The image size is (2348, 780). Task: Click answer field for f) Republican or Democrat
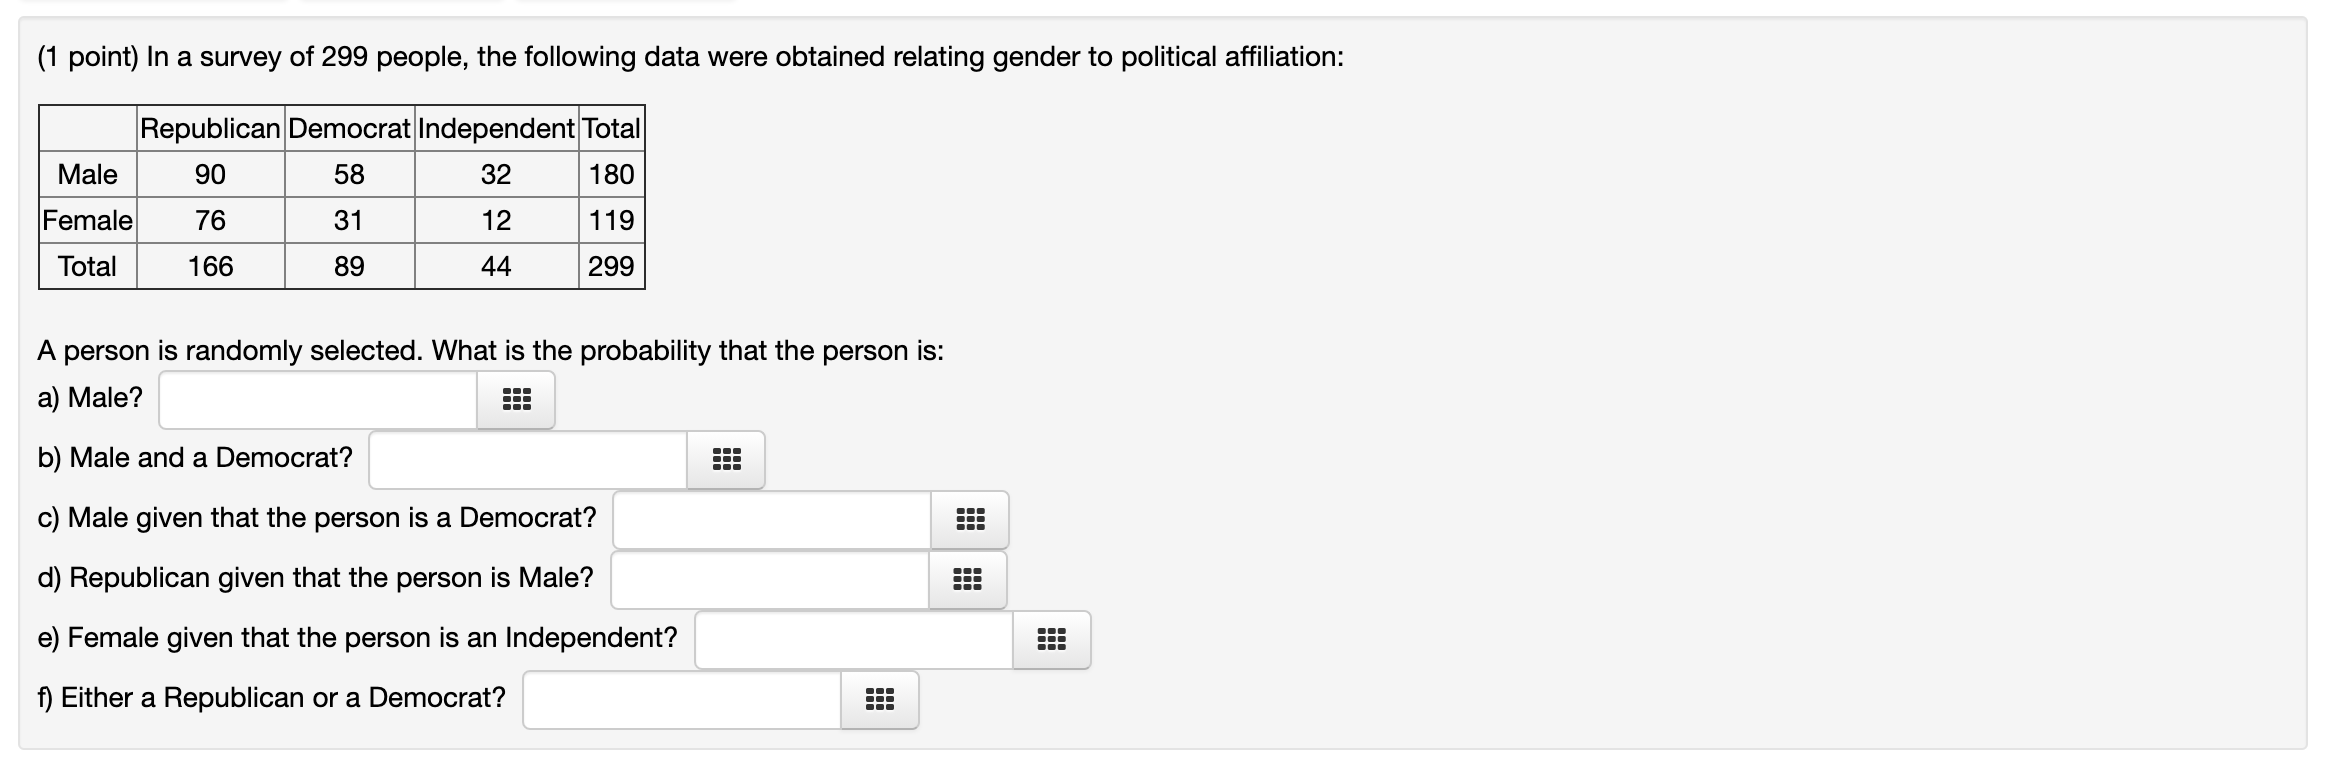(x=682, y=700)
